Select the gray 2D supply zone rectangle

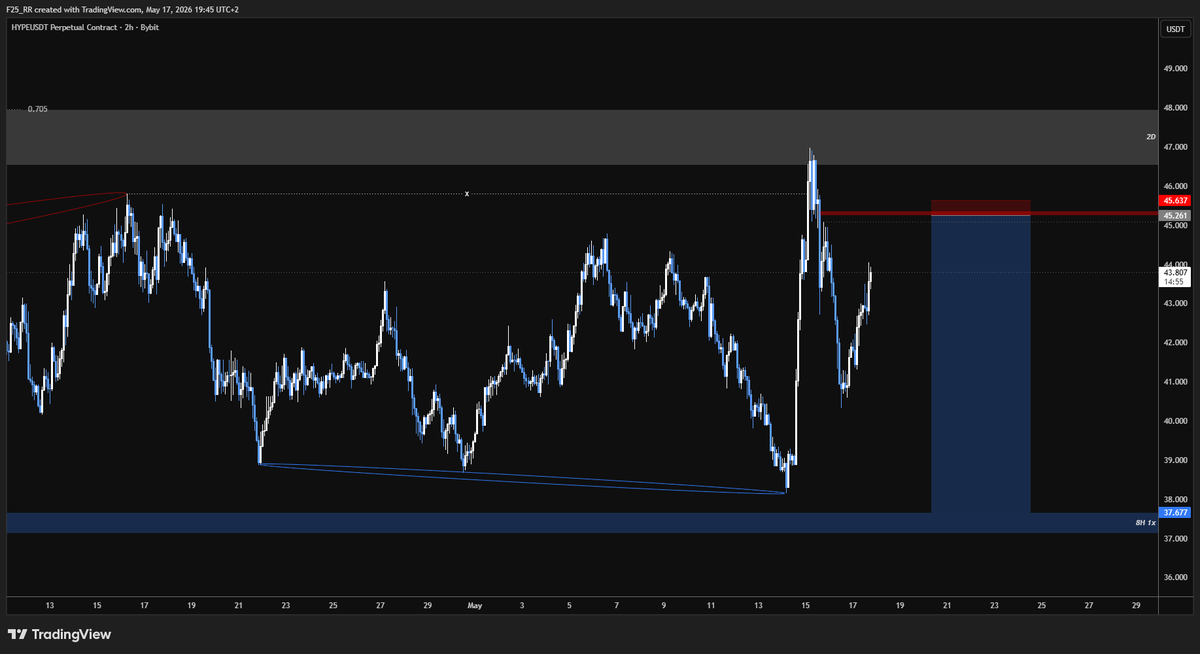tap(582, 137)
